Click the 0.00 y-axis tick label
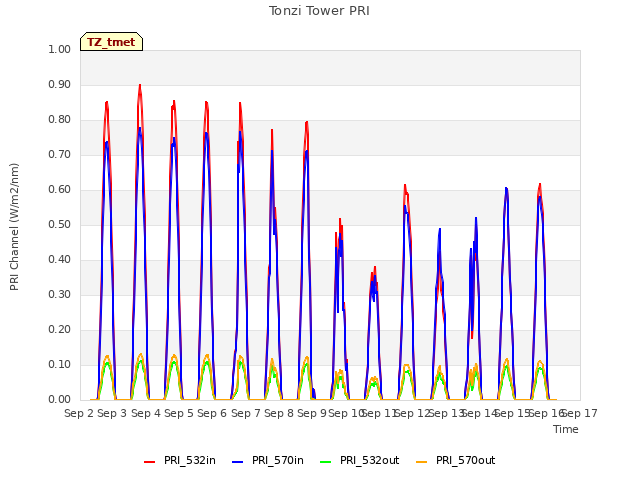This screenshot has height=480, width=640. [x=60, y=400]
